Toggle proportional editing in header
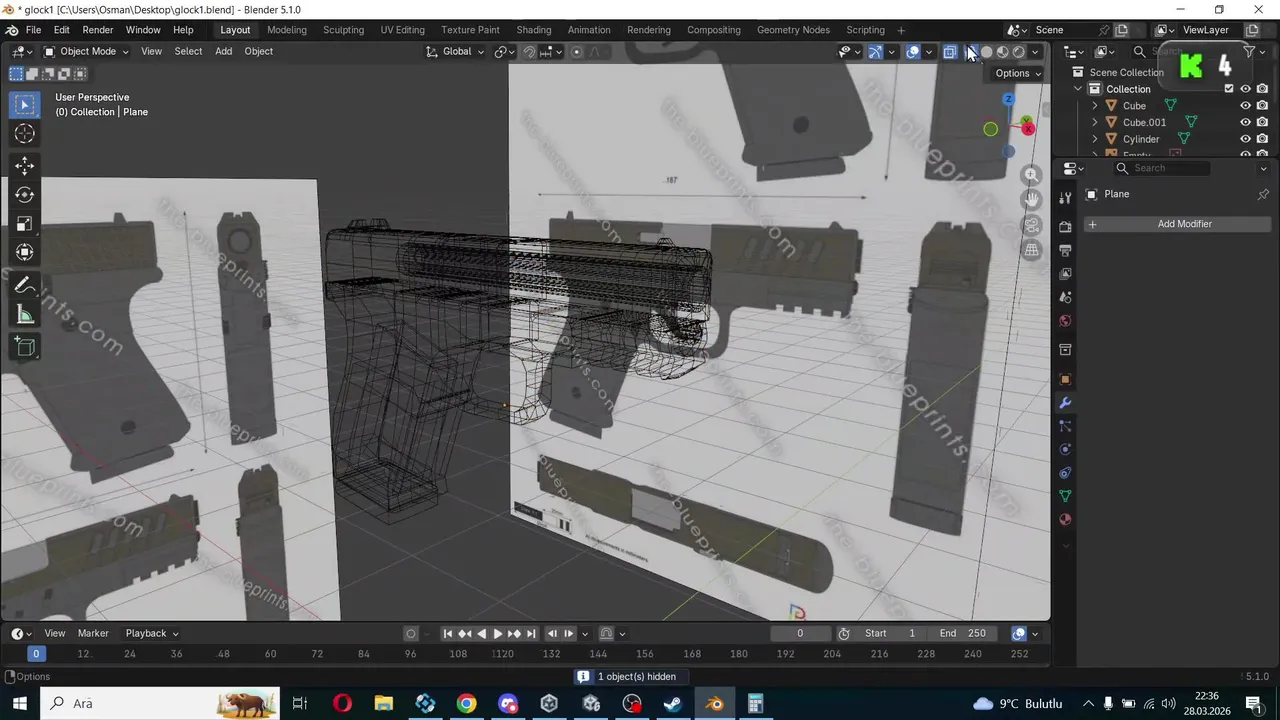The width and height of the screenshot is (1280, 720). click(577, 52)
